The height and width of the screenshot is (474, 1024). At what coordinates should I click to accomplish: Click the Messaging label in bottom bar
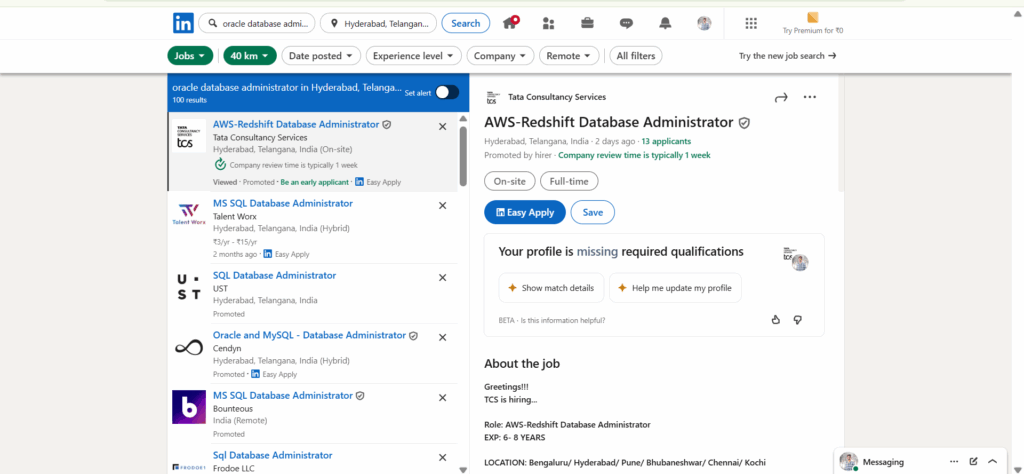point(884,462)
